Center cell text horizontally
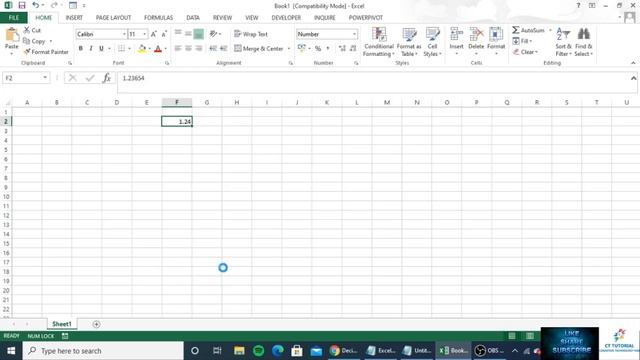 click(x=188, y=49)
